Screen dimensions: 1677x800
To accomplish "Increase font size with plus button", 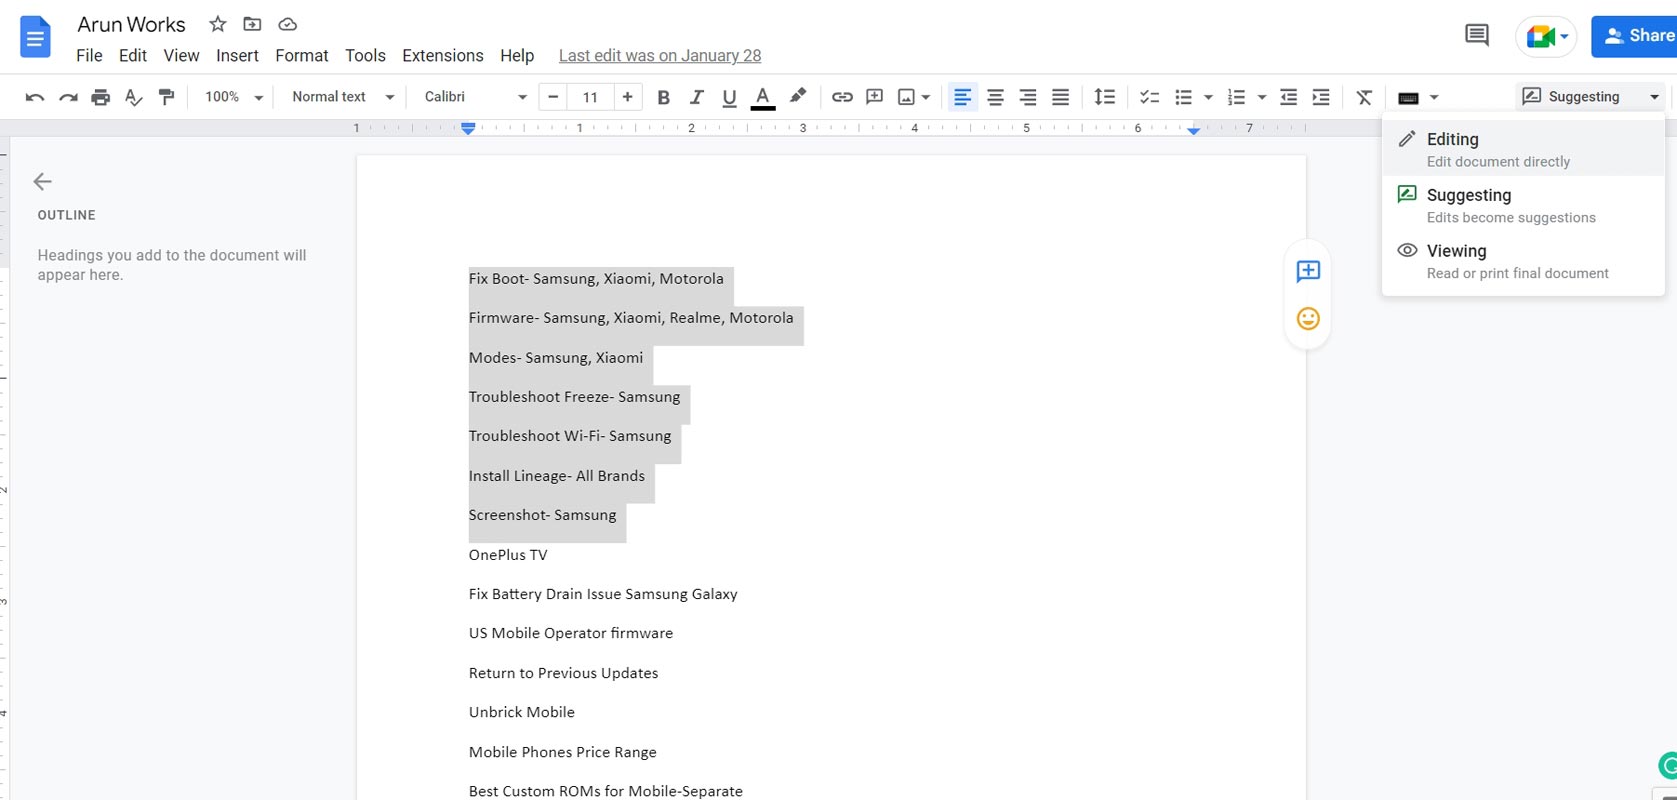I will point(627,97).
